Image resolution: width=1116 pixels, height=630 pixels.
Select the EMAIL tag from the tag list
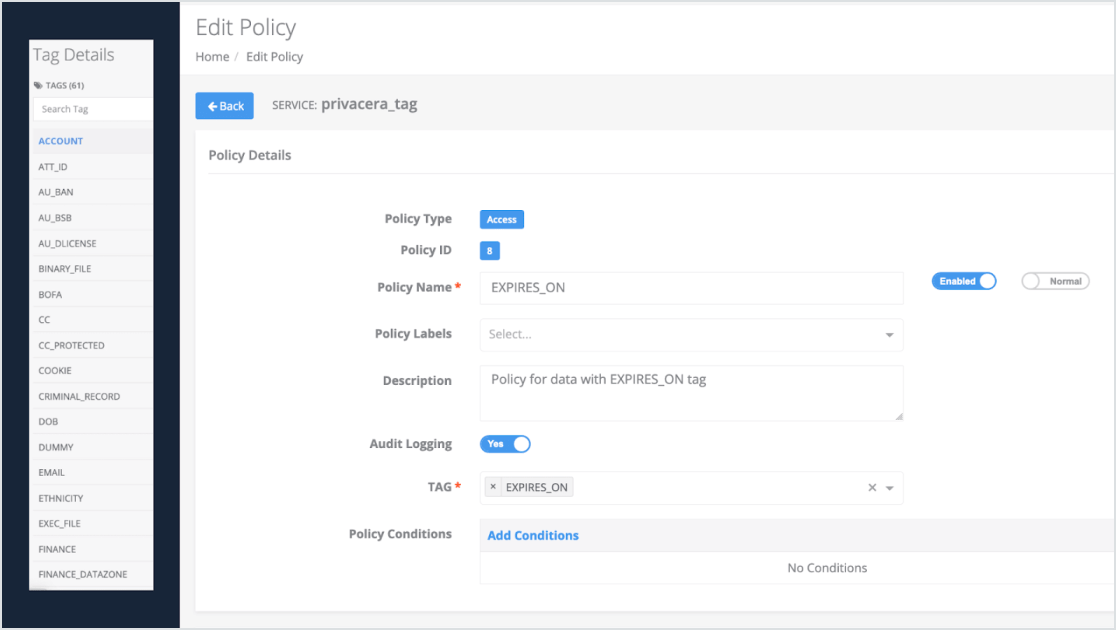[52, 472]
